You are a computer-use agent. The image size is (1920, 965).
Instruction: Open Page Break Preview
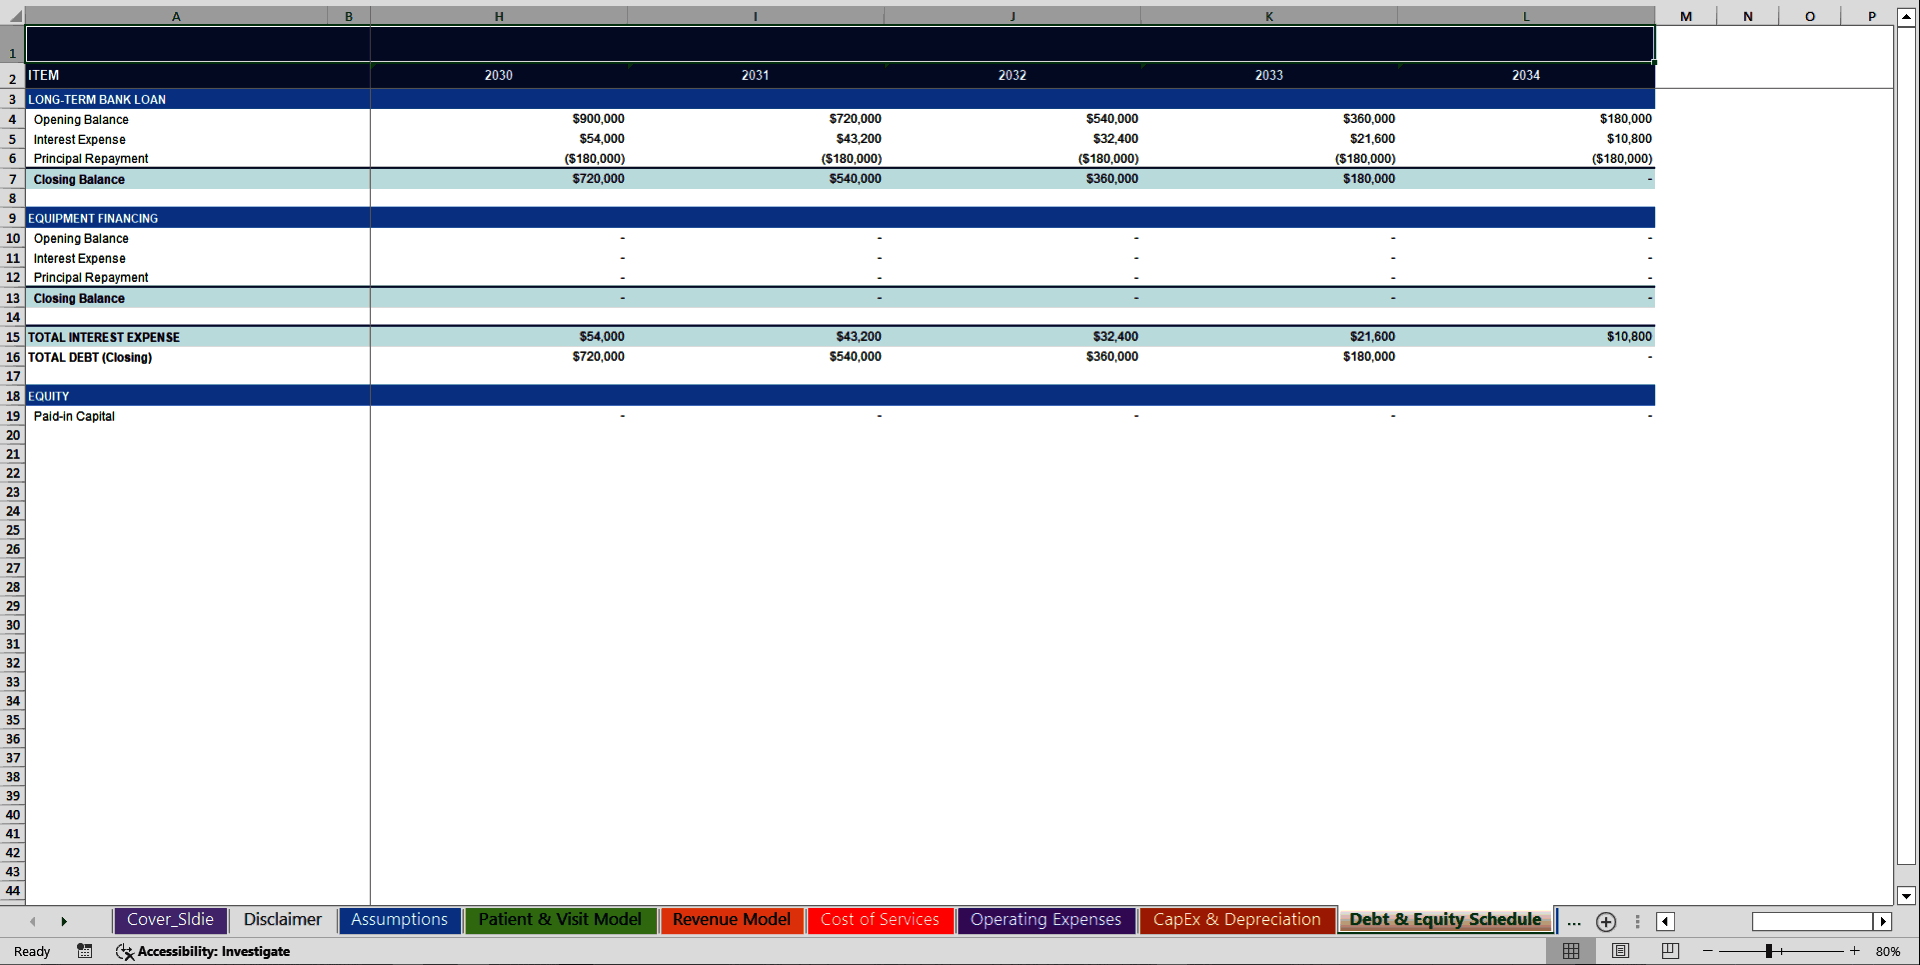click(1670, 951)
